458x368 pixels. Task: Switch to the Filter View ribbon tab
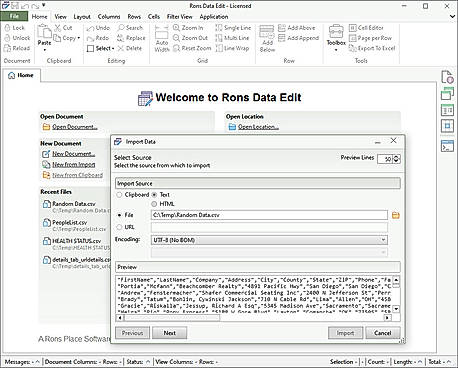coord(179,17)
